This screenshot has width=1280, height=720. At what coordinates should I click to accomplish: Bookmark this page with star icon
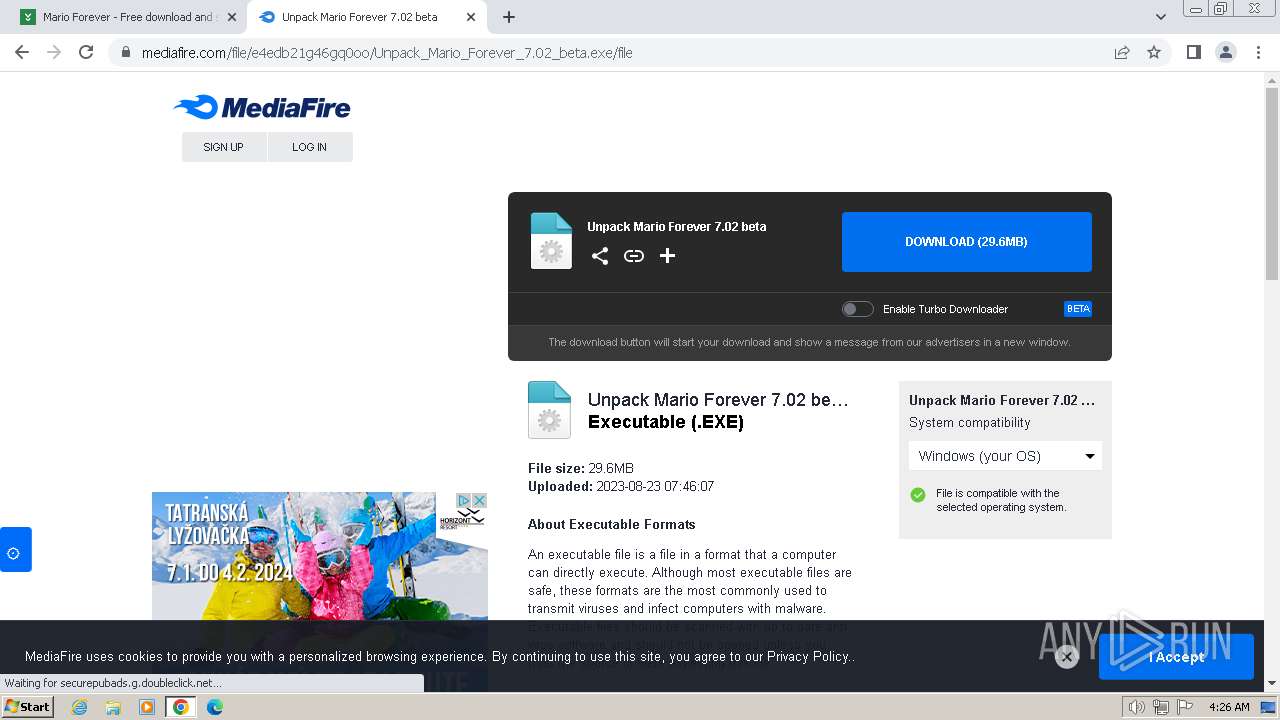1154,52
